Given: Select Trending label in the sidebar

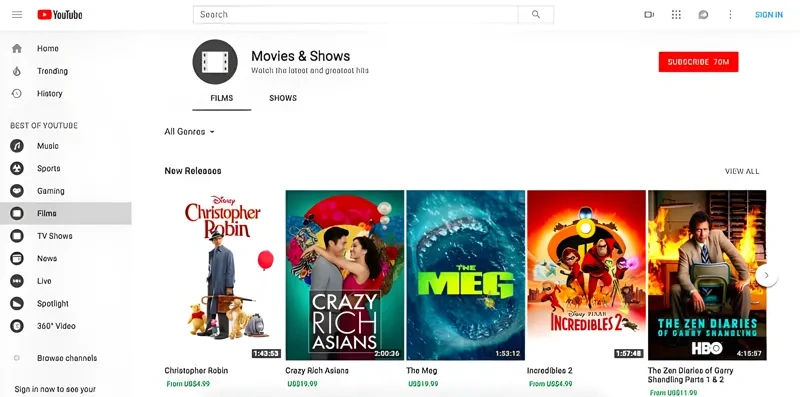Looking at the screenshot, I should point(53,71).
